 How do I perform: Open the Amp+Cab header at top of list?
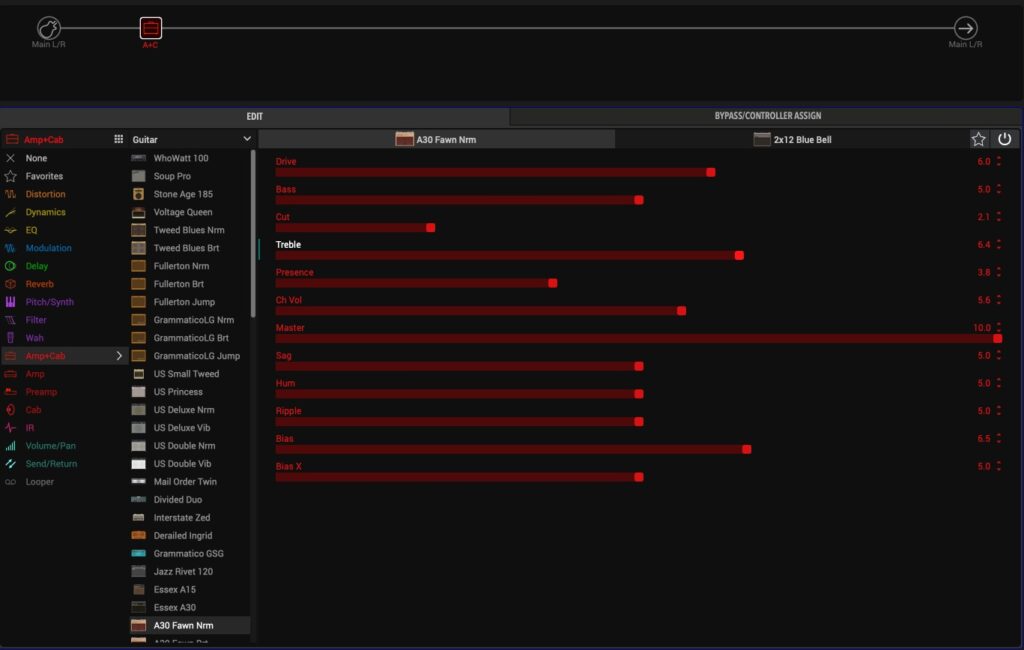point(44,140)
